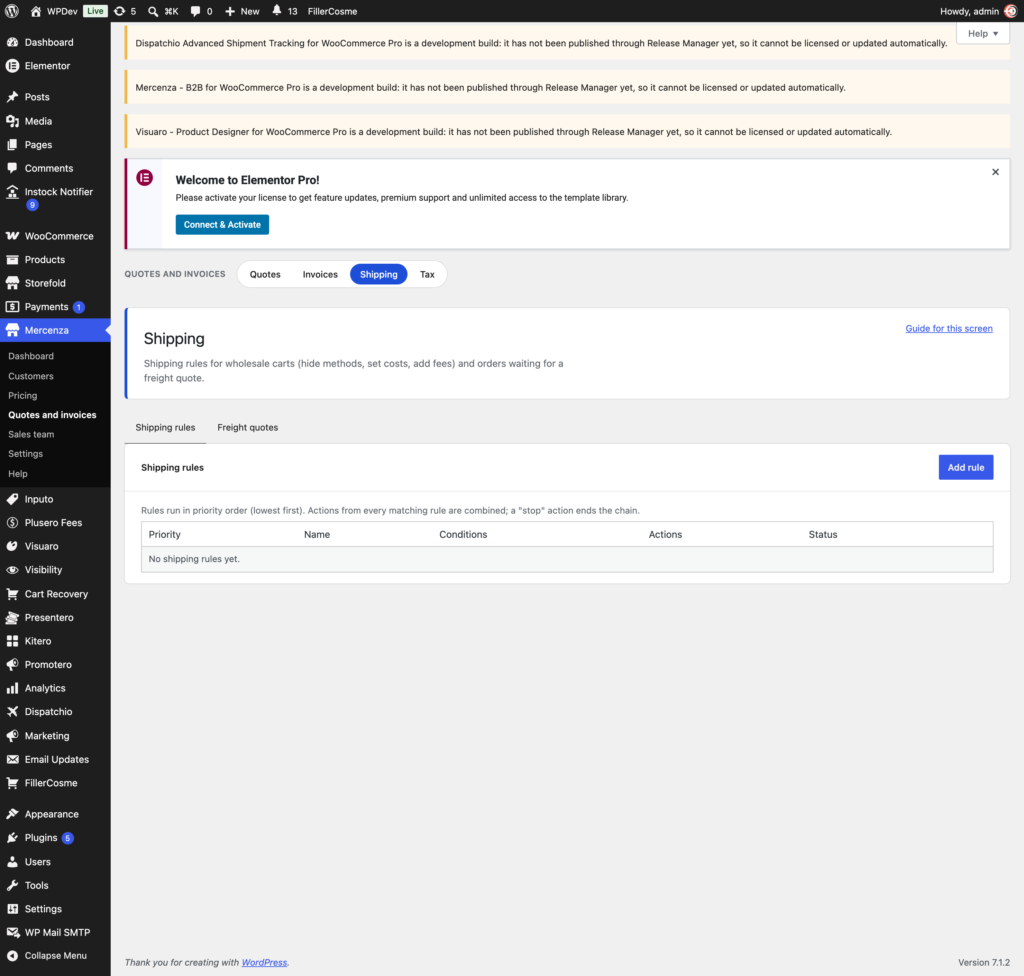Image resolution: width=1024 pixels, height=976 pixels.
Task: Click the New plus icon
Action: point(230,11)
